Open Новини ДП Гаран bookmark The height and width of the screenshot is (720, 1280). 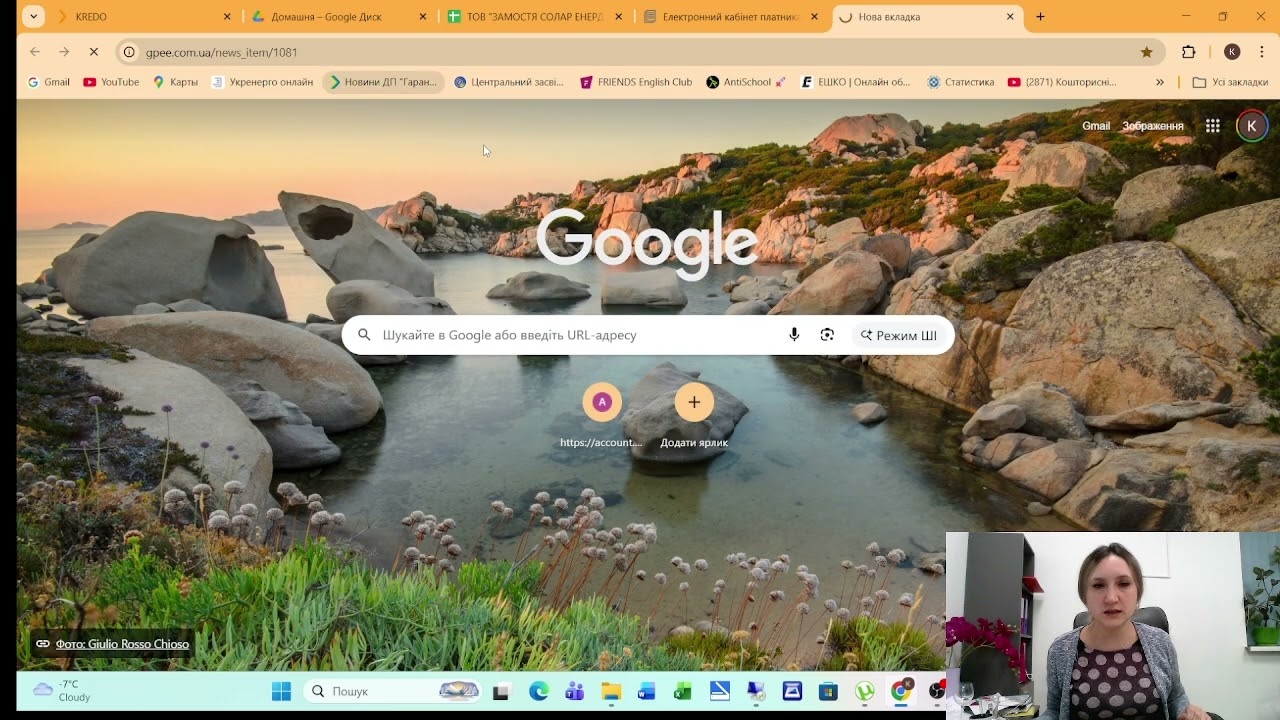[383, 82]
